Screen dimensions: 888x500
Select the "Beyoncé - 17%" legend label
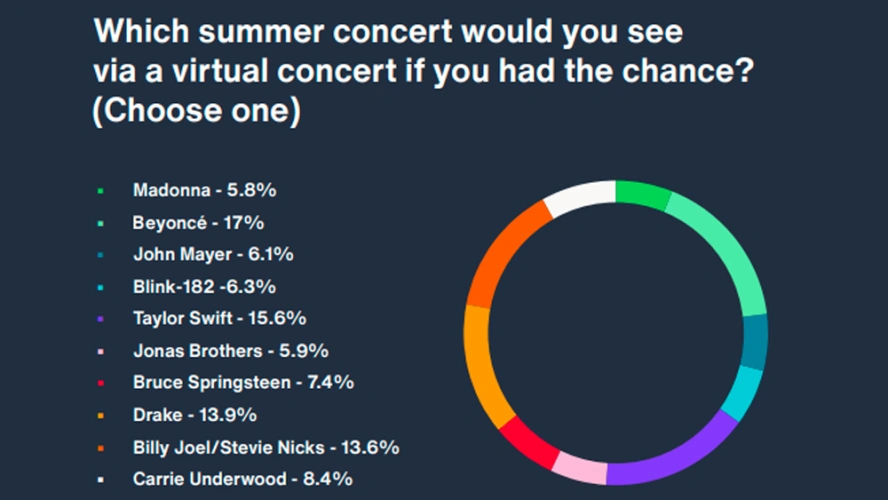[x=198, y=222]
